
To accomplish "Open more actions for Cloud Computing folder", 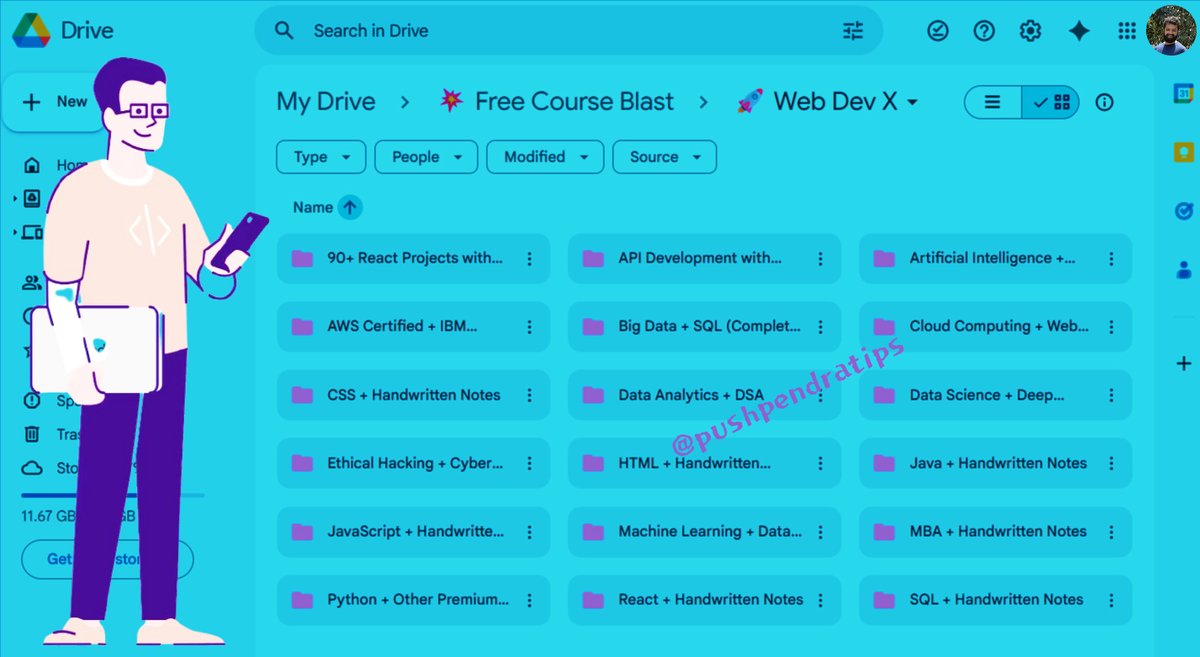I will [1111, 327].
